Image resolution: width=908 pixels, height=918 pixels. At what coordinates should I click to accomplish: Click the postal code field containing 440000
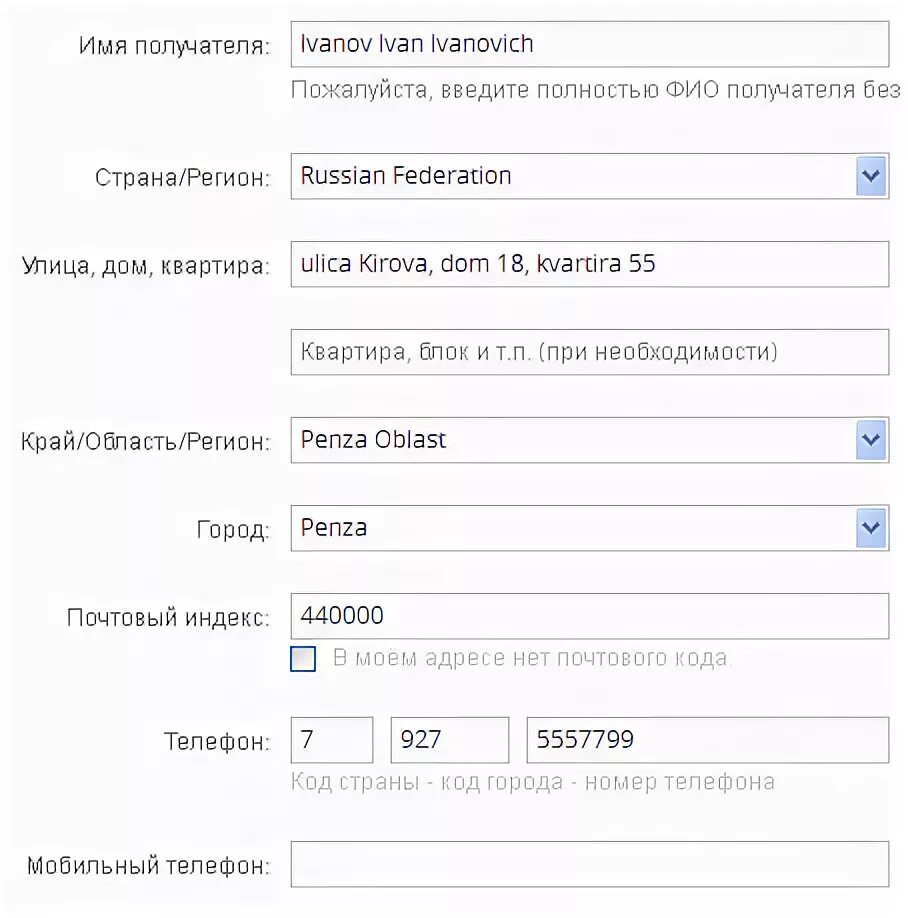[x=590, y=616]
